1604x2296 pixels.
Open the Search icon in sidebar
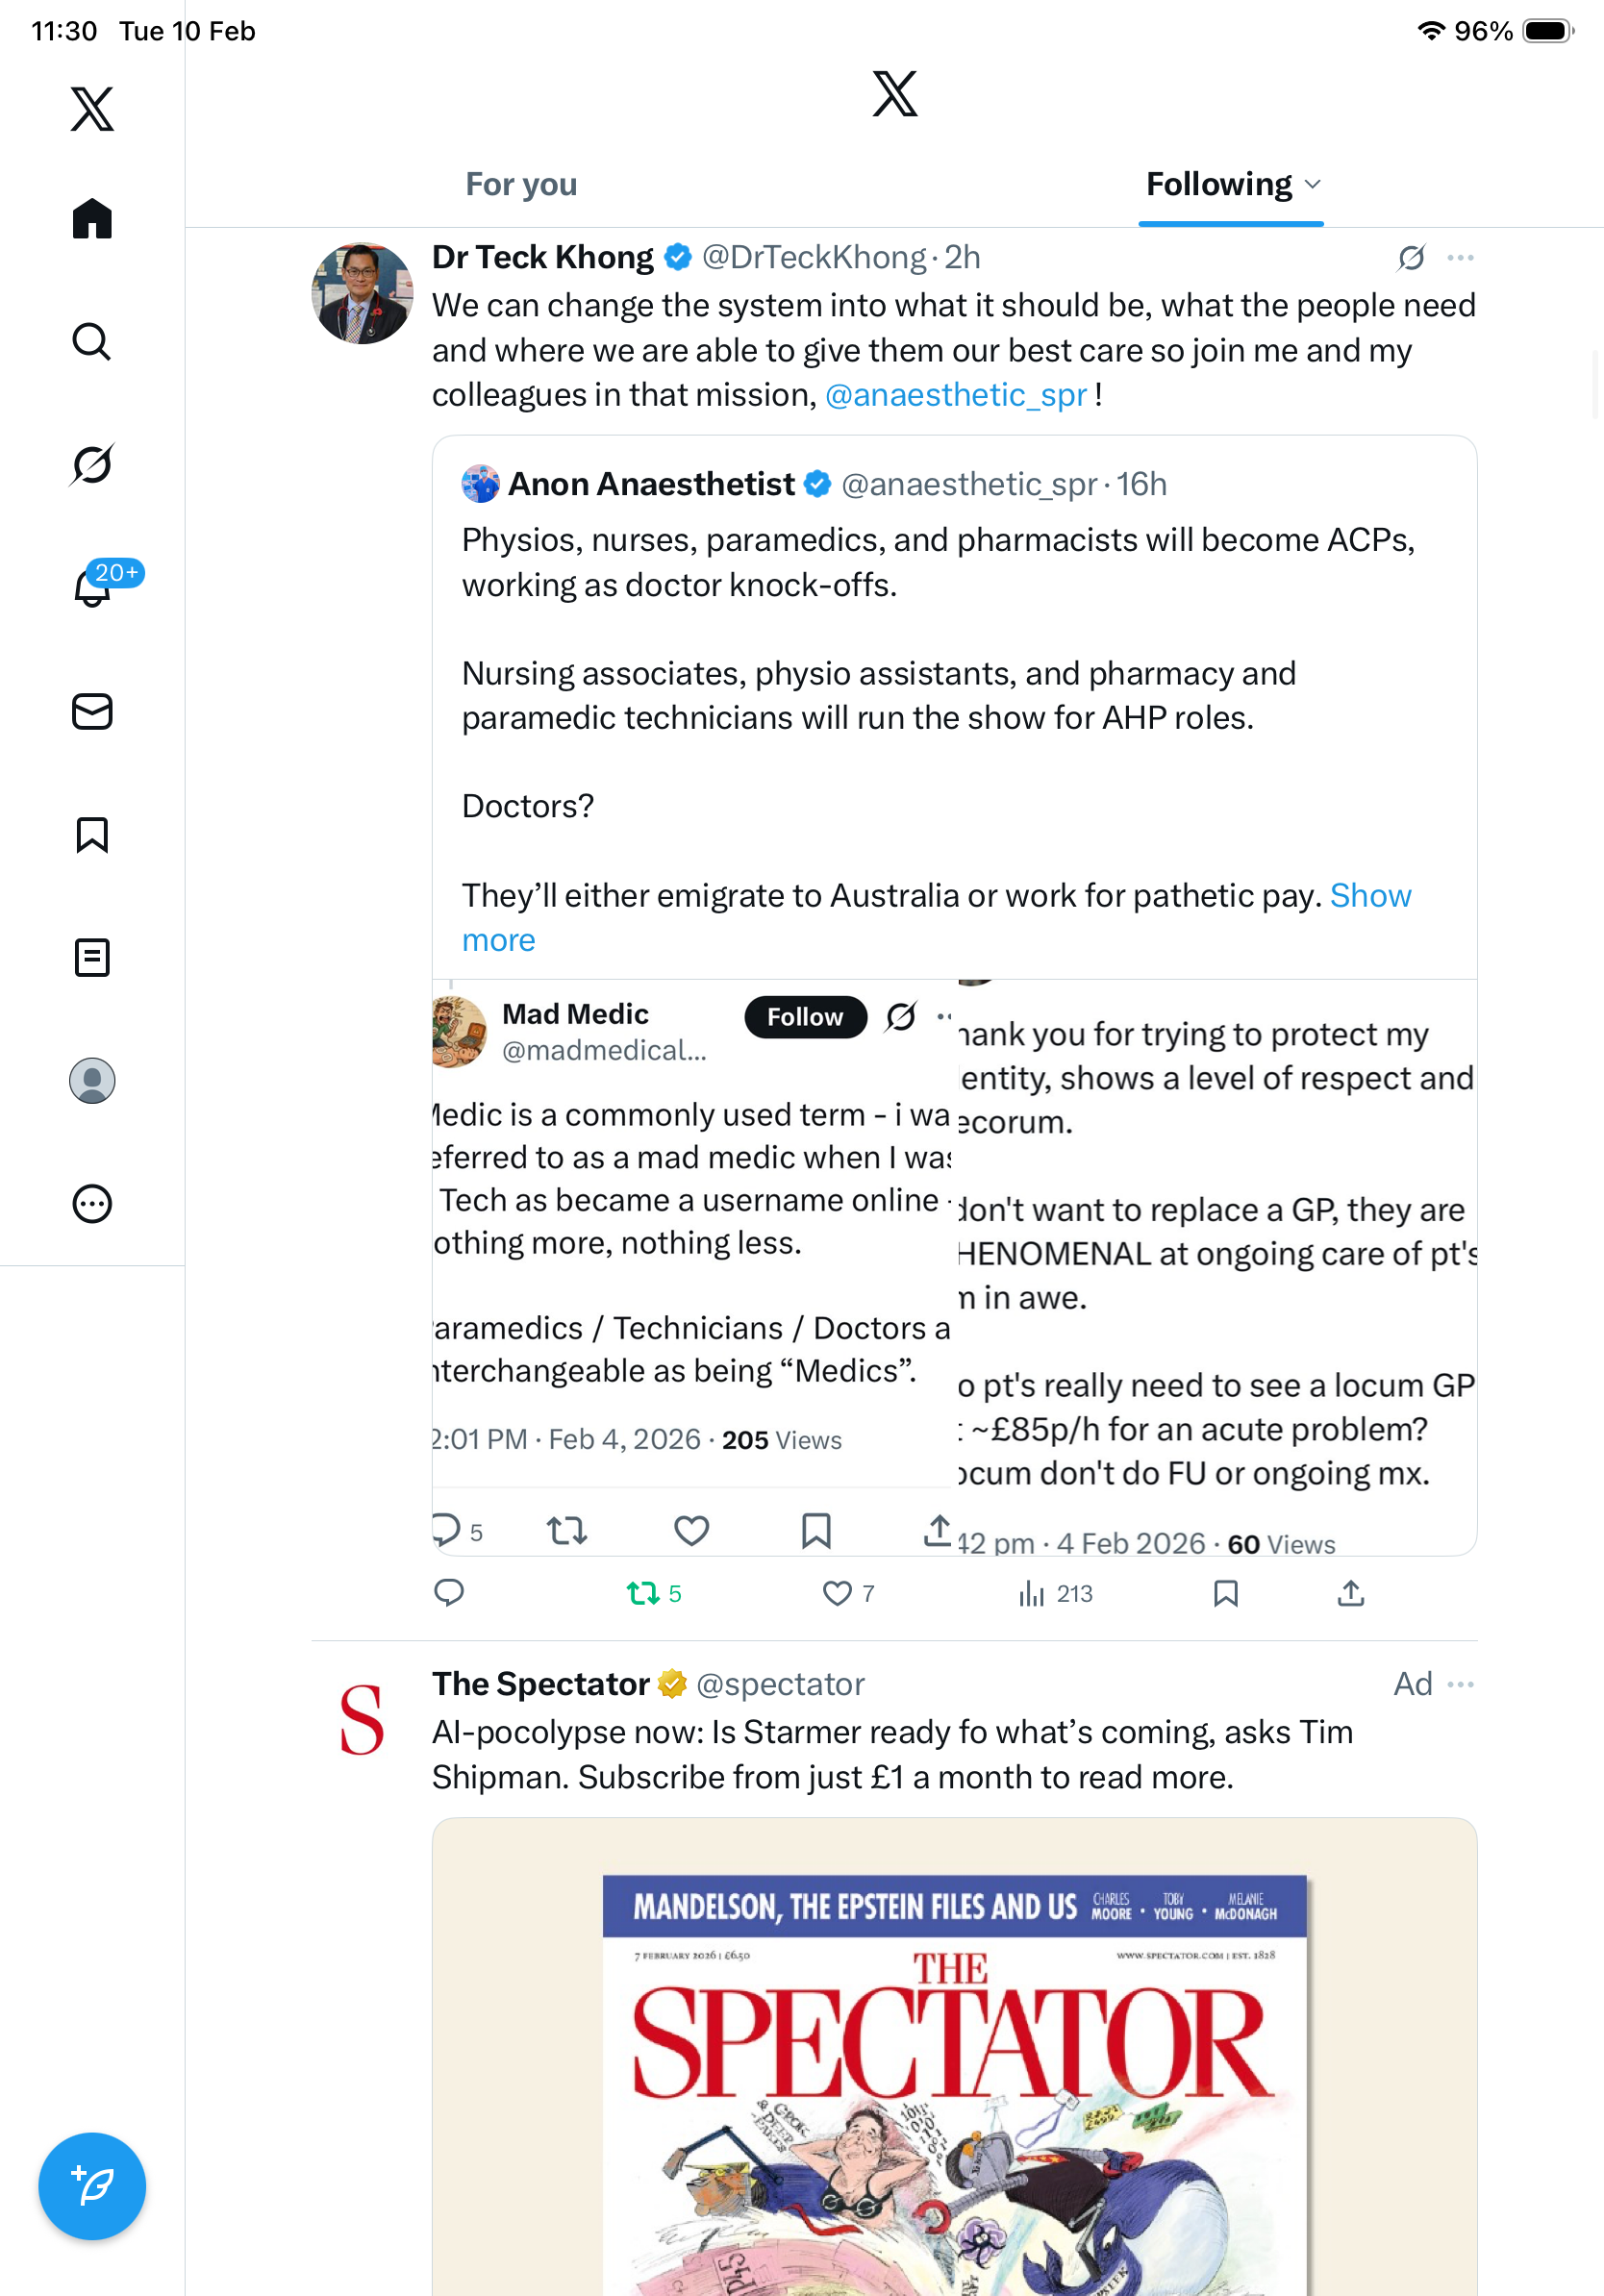click(x=91, y=342)
